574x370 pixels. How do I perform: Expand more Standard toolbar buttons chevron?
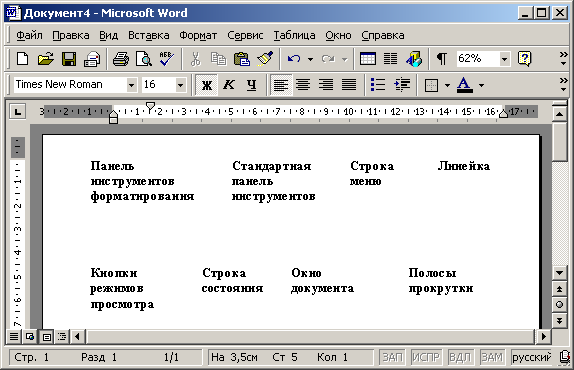tap(563, 59)
